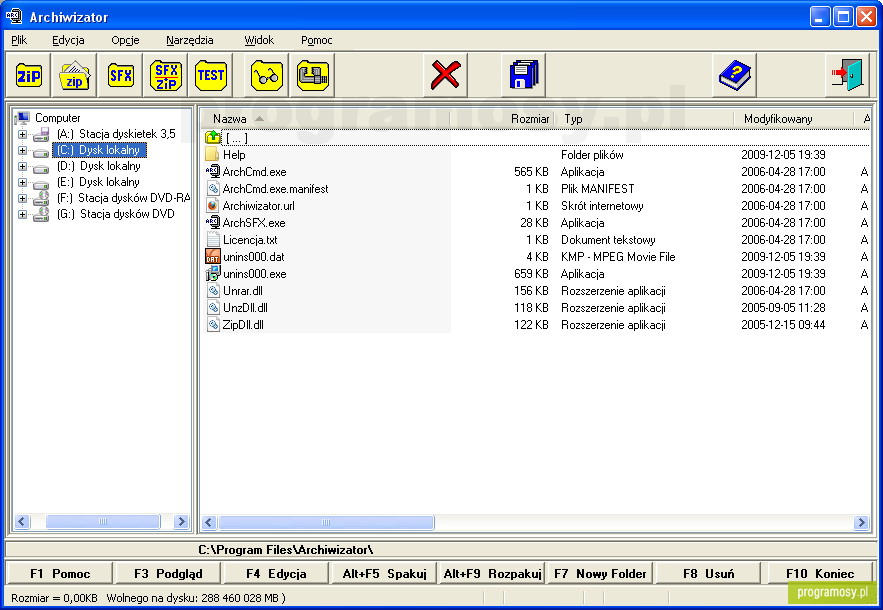Click file list scrollbar left arrow
Image resolution: width=883 pixels, height=610 pixels.
click(209, 523)
